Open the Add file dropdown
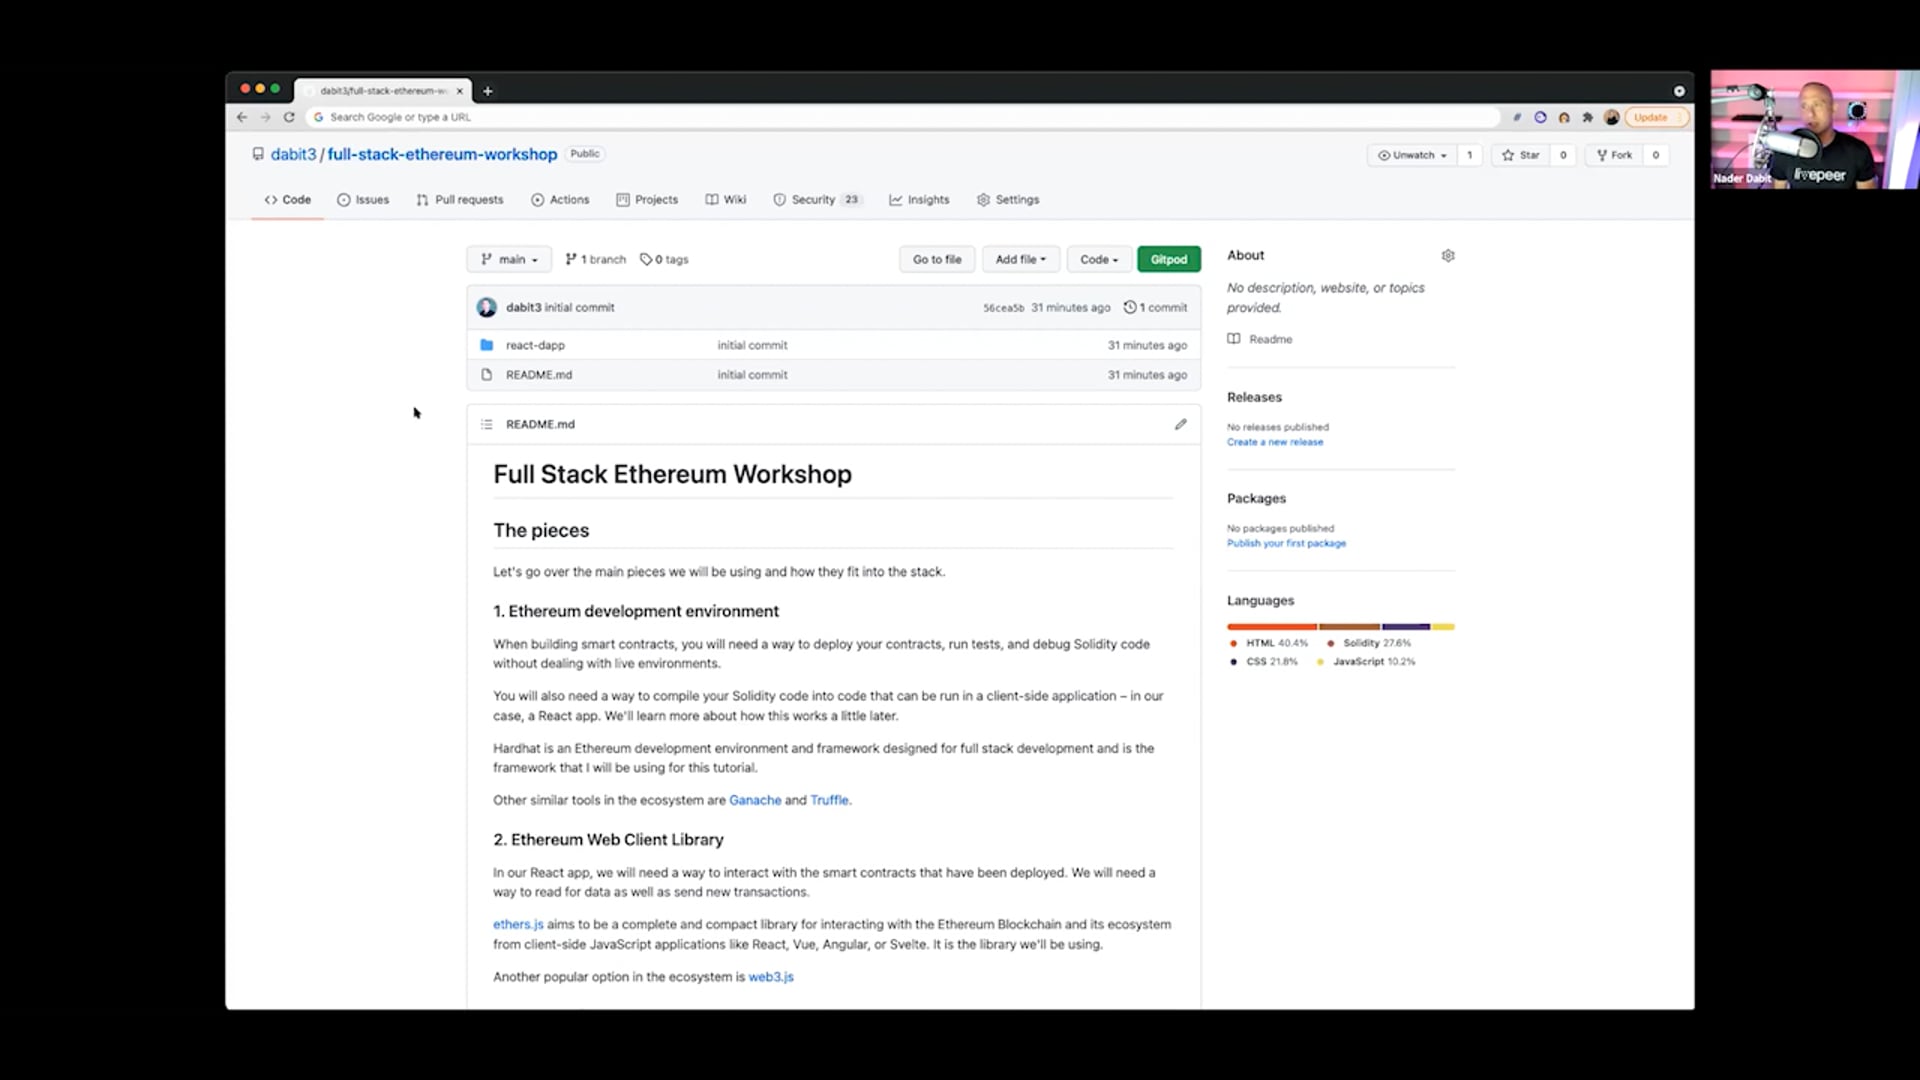The width and height of the screenshot is (1920, 1080). (x=1020, y=259)
